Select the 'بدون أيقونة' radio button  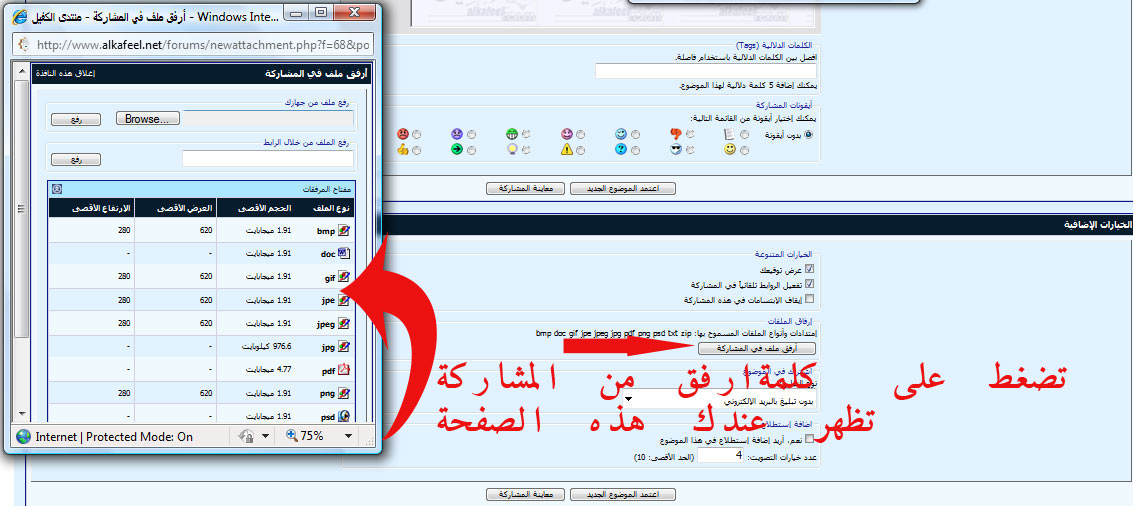coord(809,134)
